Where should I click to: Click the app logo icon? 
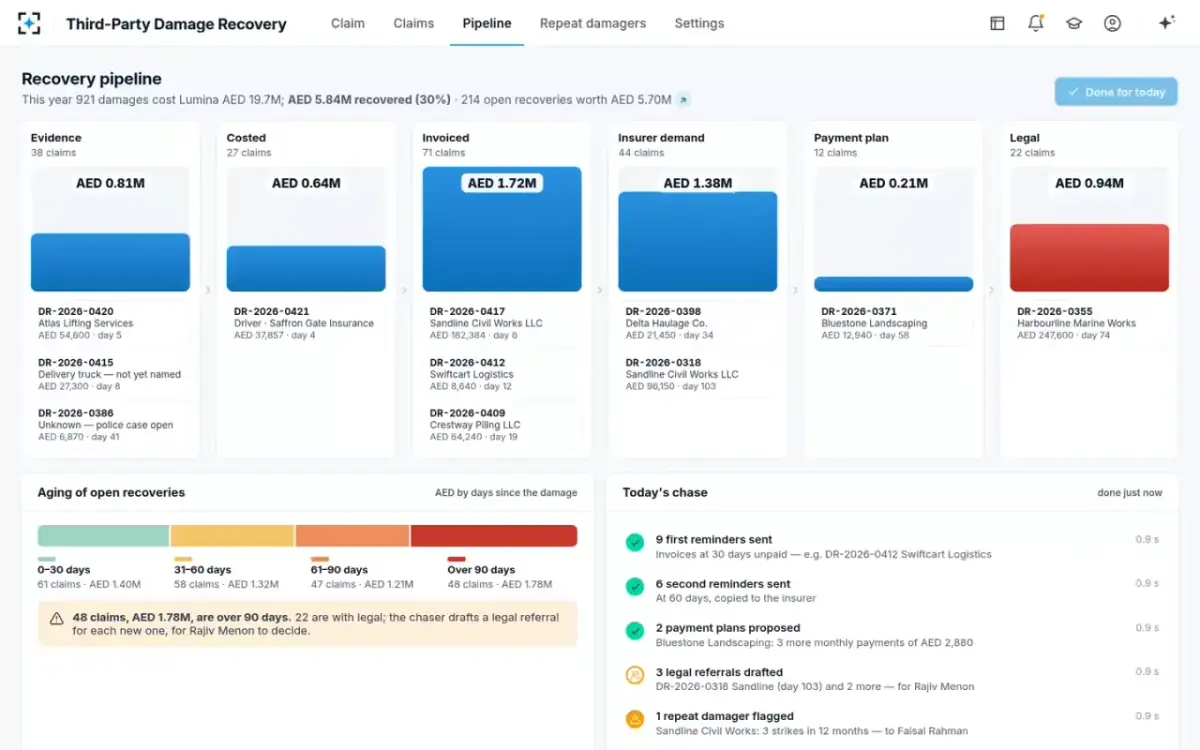pos(30,23)
